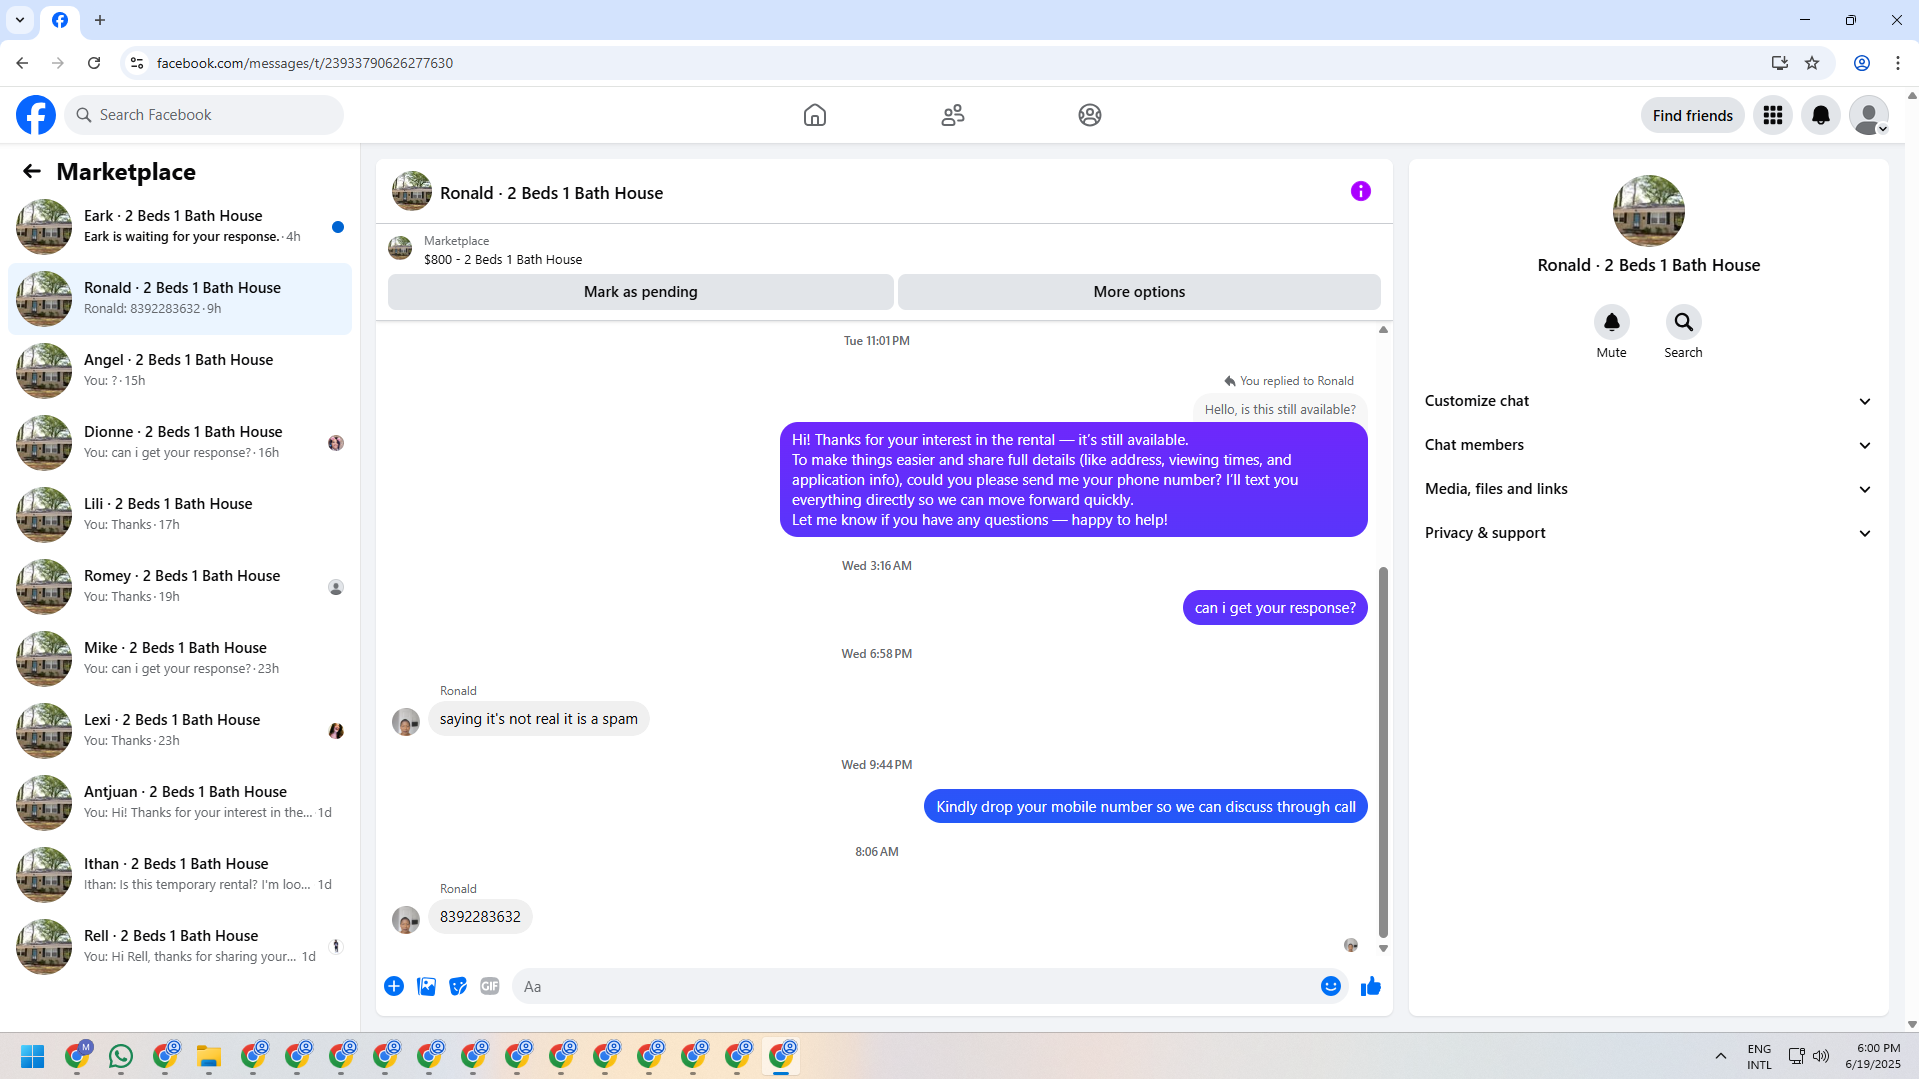Open more actions plus icon in composer
Image resolution: width=1919 pixels, height=1079 pixels.
394,986
